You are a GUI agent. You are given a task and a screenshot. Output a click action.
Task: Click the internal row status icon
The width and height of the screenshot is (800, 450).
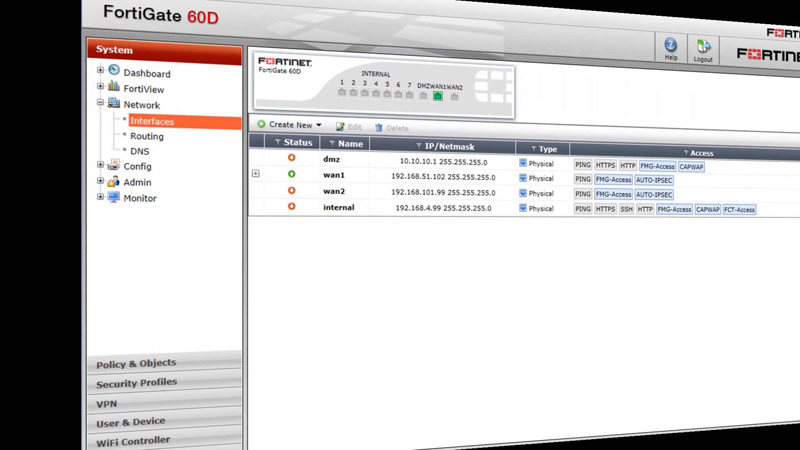tap(291, 206)
